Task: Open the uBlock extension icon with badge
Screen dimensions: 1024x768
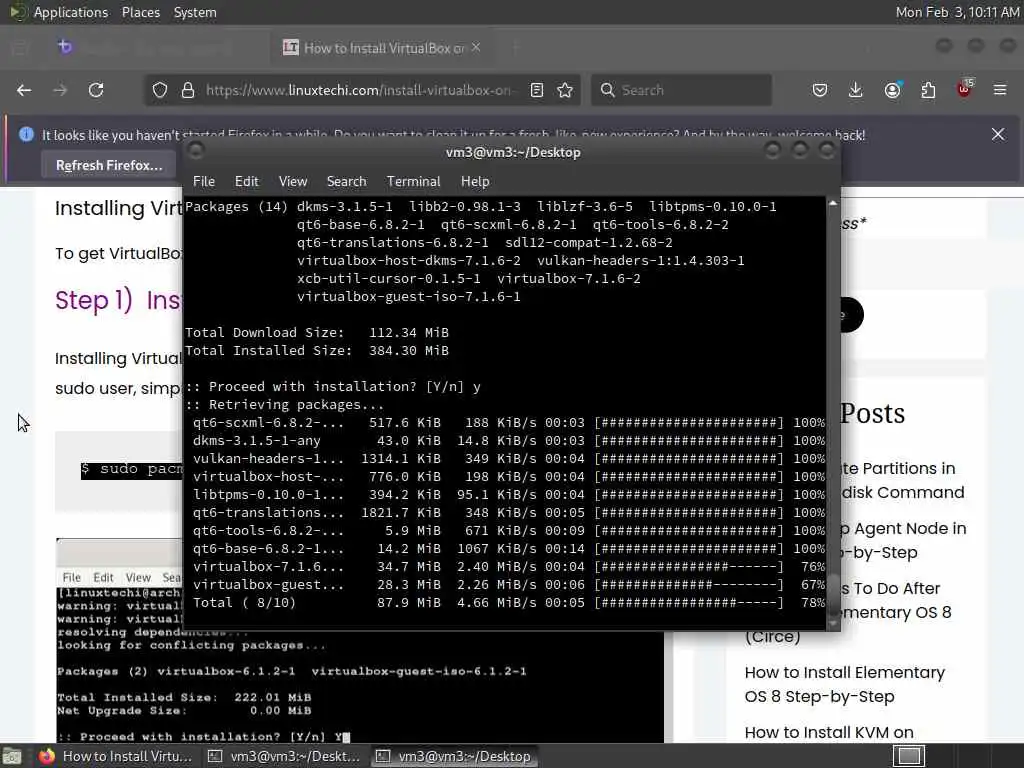Action: point(965,89)
